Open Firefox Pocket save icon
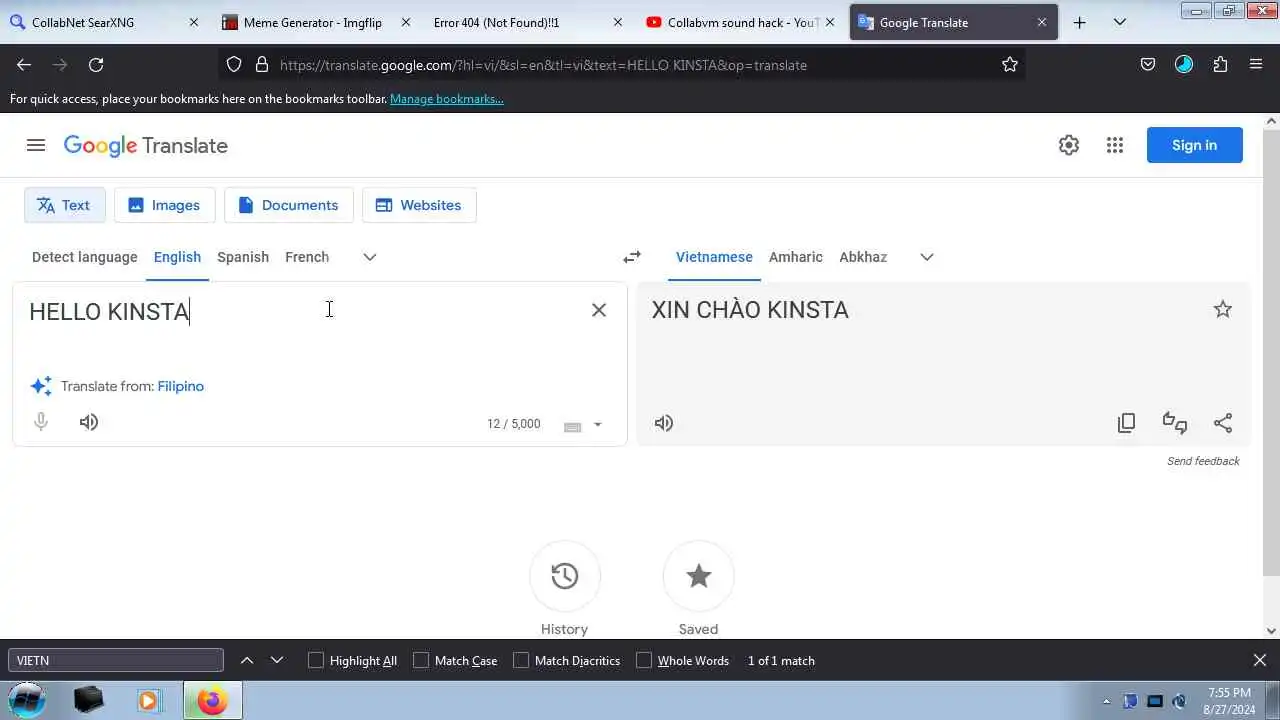Image resolution: width=1280 pixels, height=720 pixels. pos(1148,65)
